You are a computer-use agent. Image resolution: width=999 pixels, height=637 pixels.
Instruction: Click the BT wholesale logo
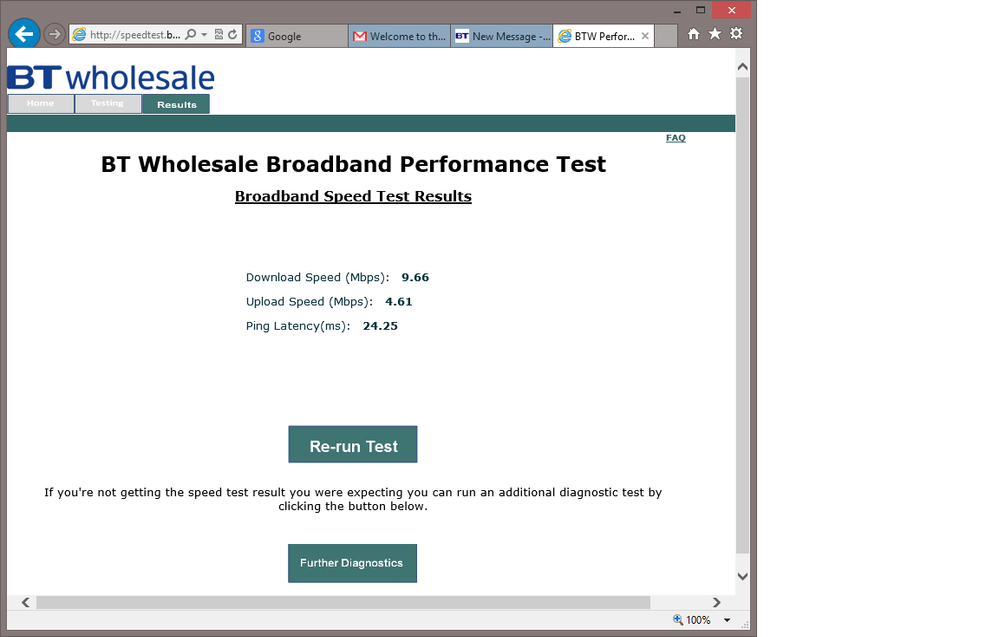(x=111, y=78)
